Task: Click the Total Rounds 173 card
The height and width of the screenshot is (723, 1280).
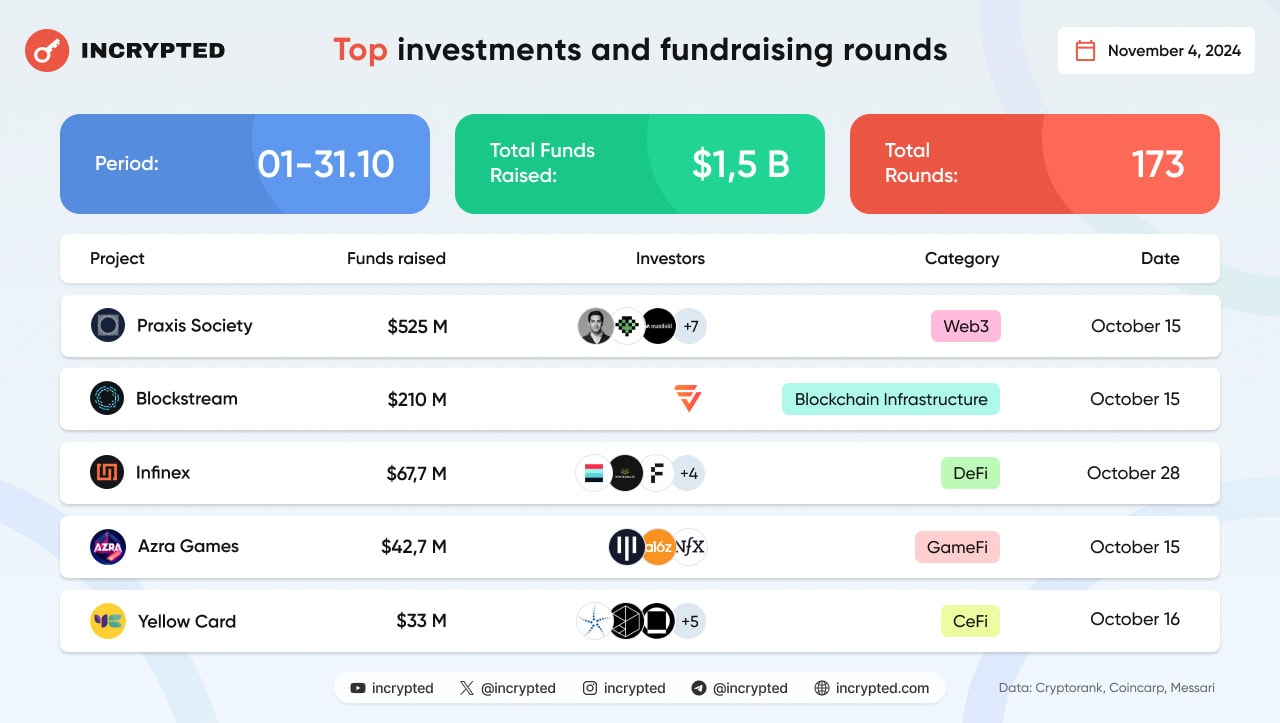Action: (x=1034, y=164)
